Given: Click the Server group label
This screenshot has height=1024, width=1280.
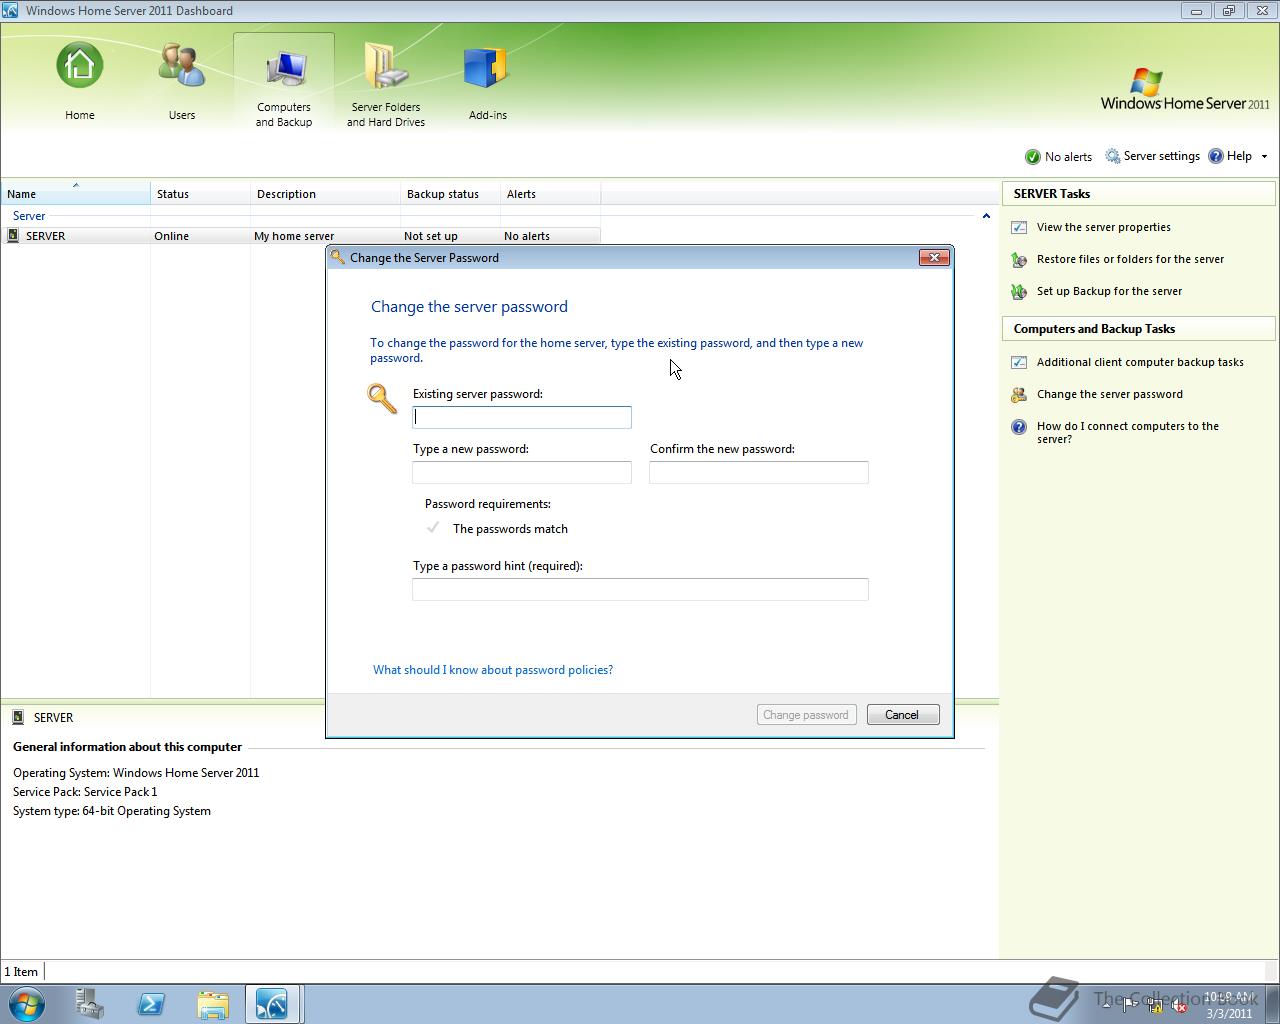Looking at the screenshot, I should (x=29, y=216).
